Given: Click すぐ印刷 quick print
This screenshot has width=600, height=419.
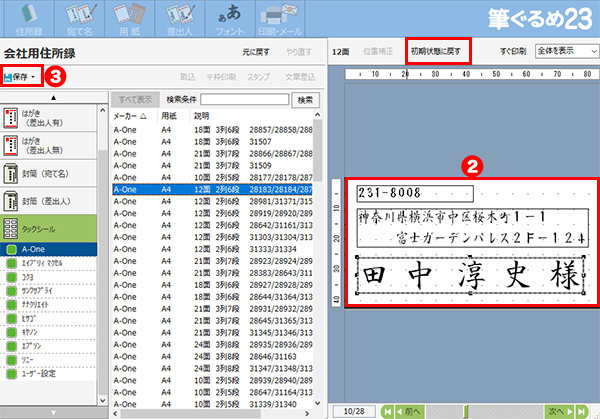Looking at the screenshot, I should pyautogui.click(x=513, y=51).
